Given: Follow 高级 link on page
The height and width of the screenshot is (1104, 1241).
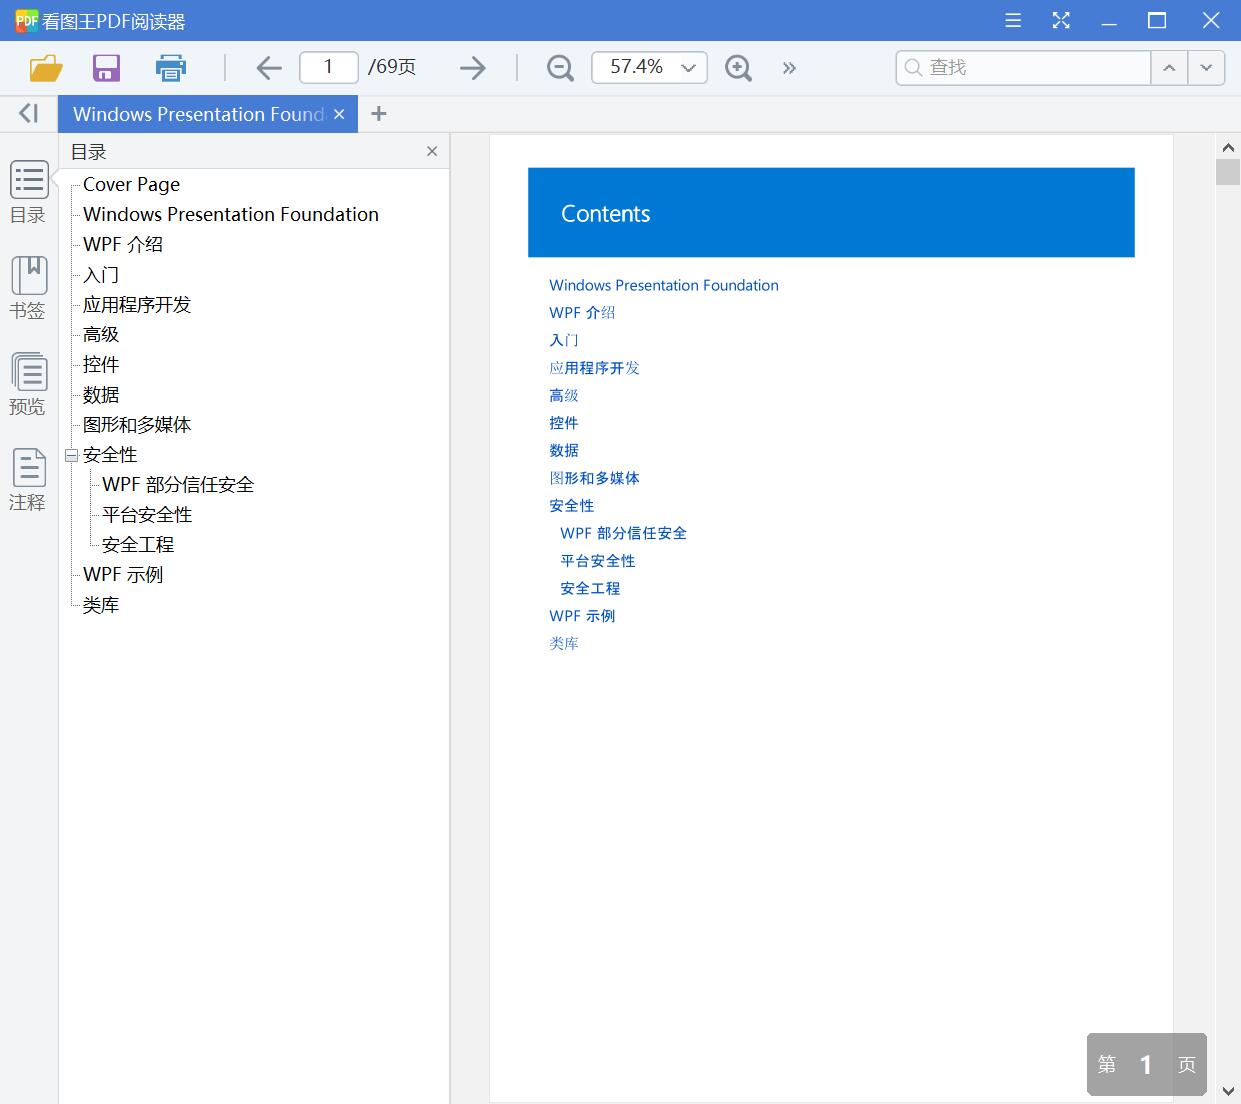Looking at the screenshot, I should tap(564, 395).
